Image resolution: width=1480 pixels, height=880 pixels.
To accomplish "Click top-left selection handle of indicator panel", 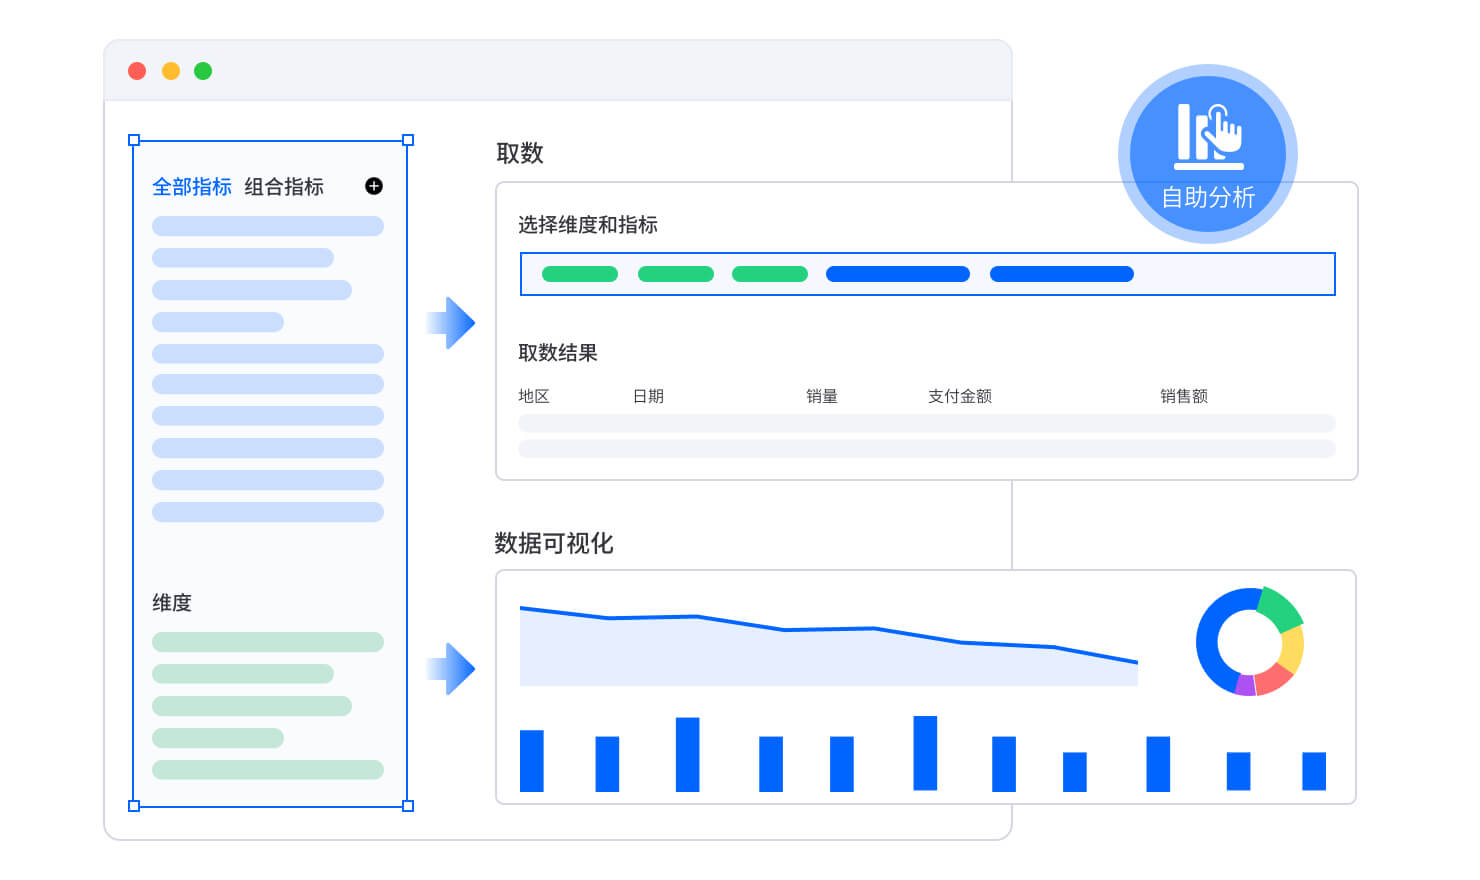I will 134,141.
